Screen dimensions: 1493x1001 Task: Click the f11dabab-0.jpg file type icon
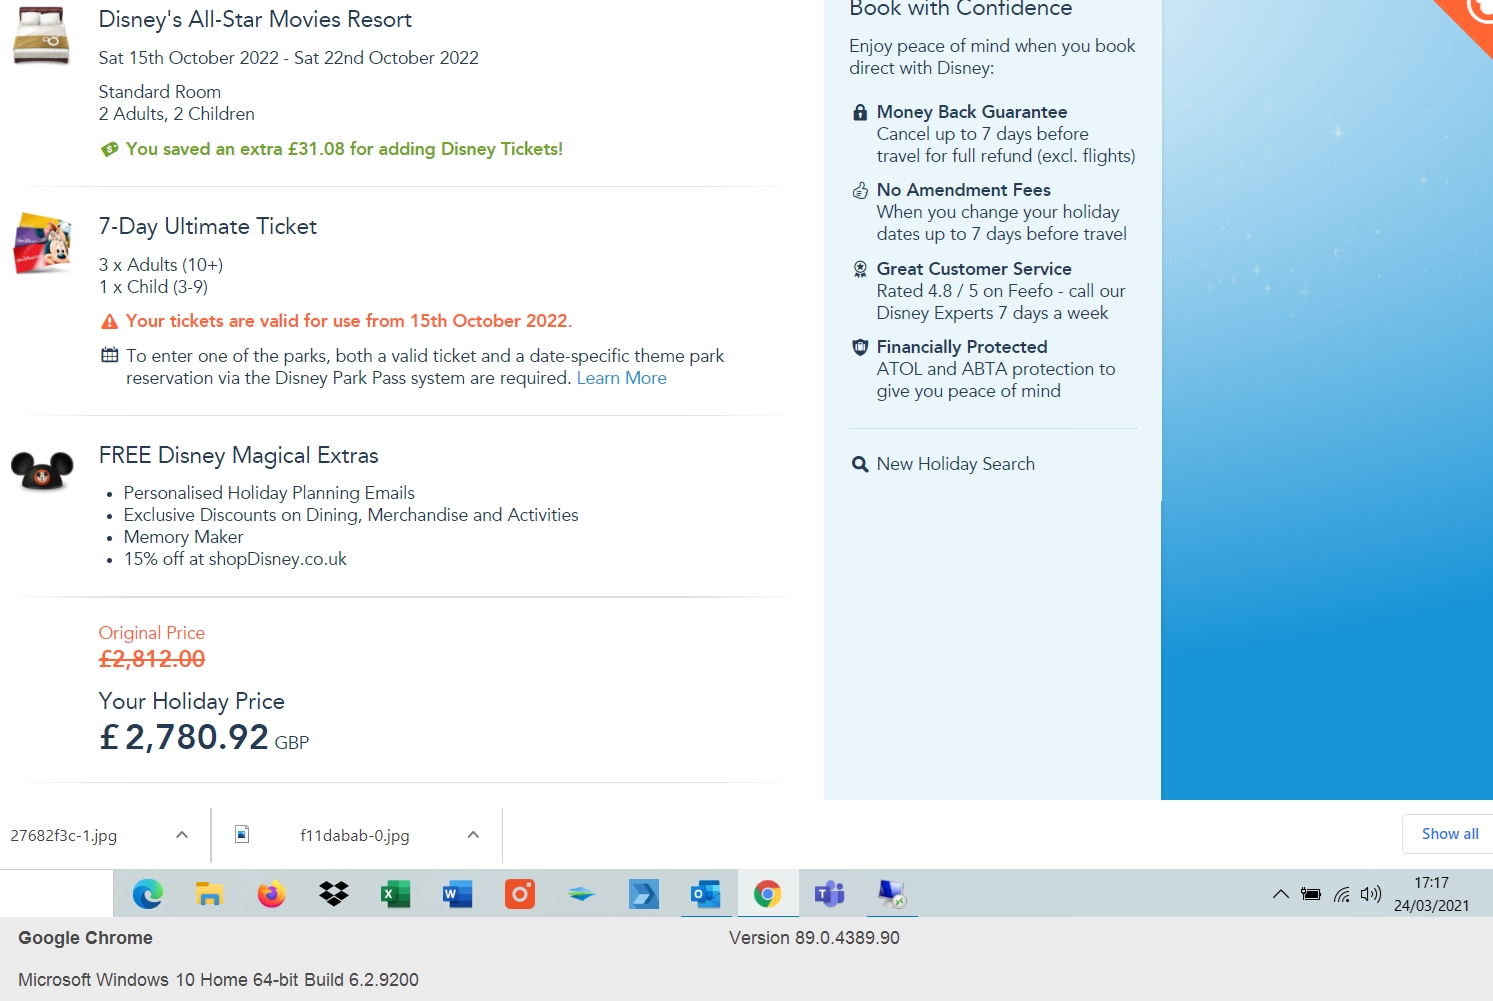242,834
